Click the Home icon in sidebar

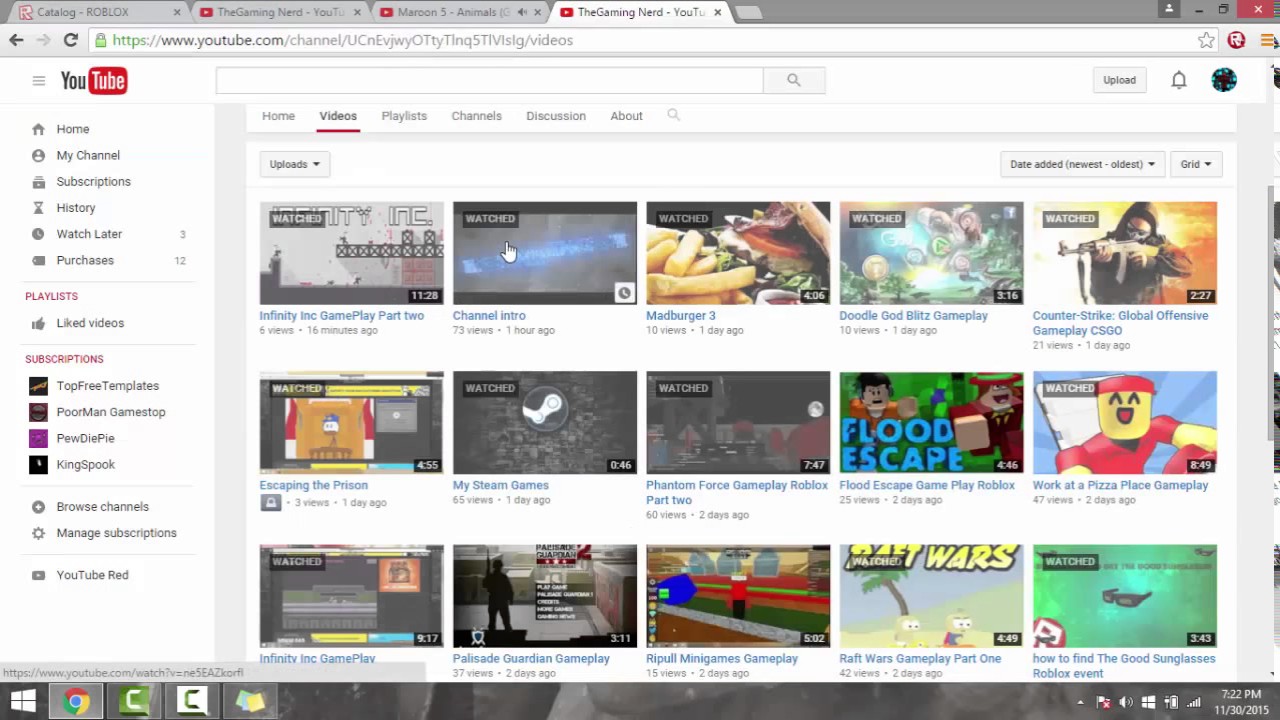(38, 129)
